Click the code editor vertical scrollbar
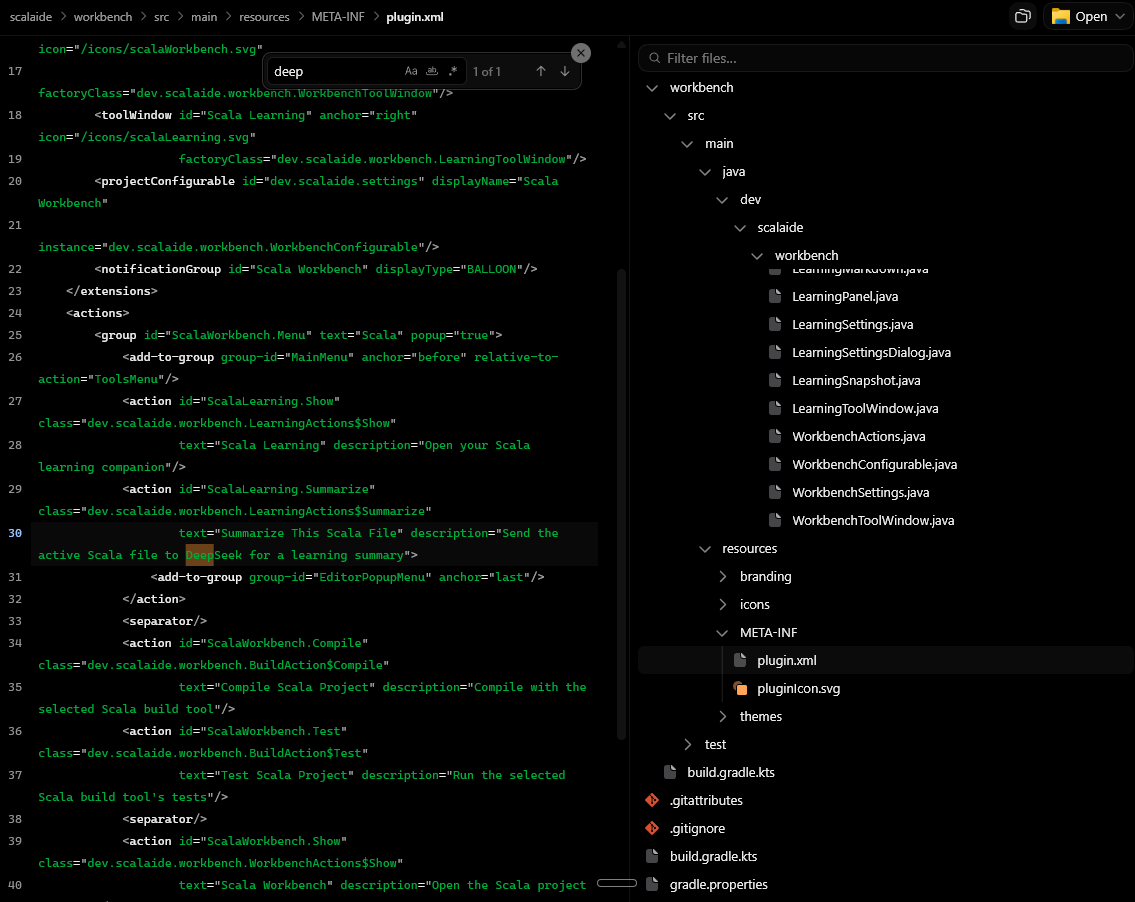 621,504
